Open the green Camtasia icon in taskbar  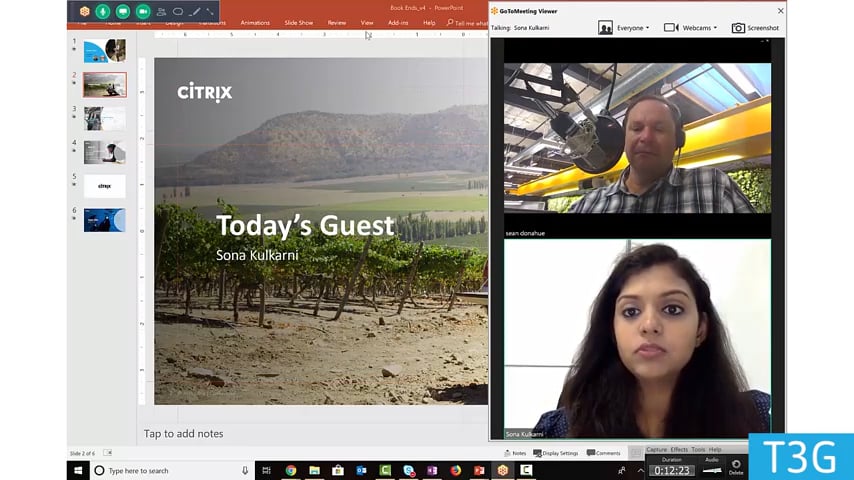pyautogui.click(x=385, y=470)
